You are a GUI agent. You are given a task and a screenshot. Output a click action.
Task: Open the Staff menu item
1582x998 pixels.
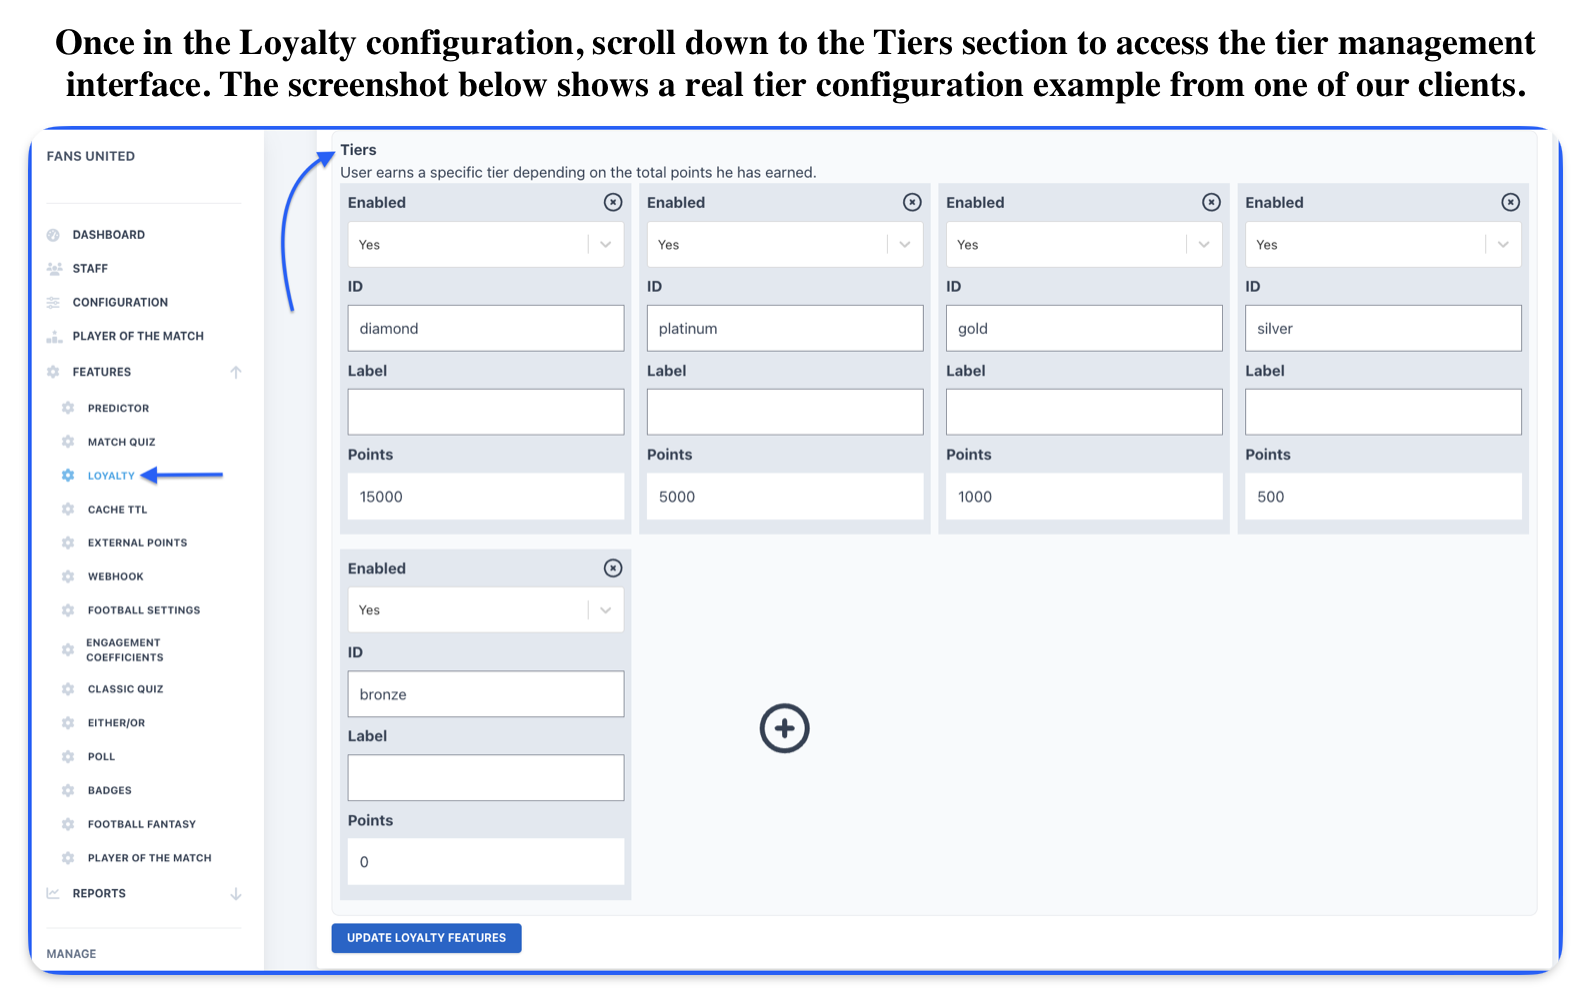coord(90,268)
